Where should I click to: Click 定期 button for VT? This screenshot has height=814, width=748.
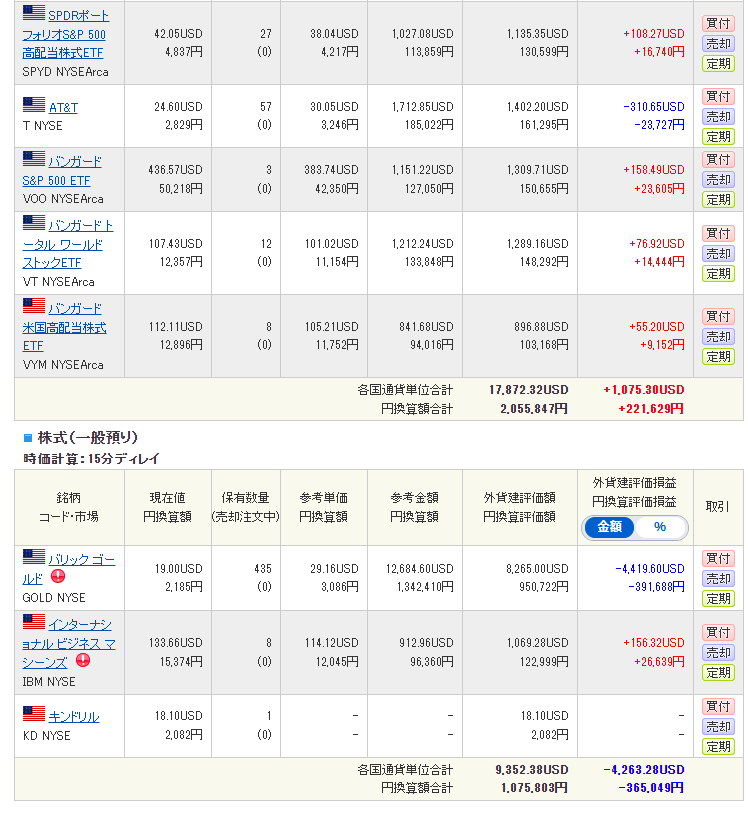tap(718, 274)
